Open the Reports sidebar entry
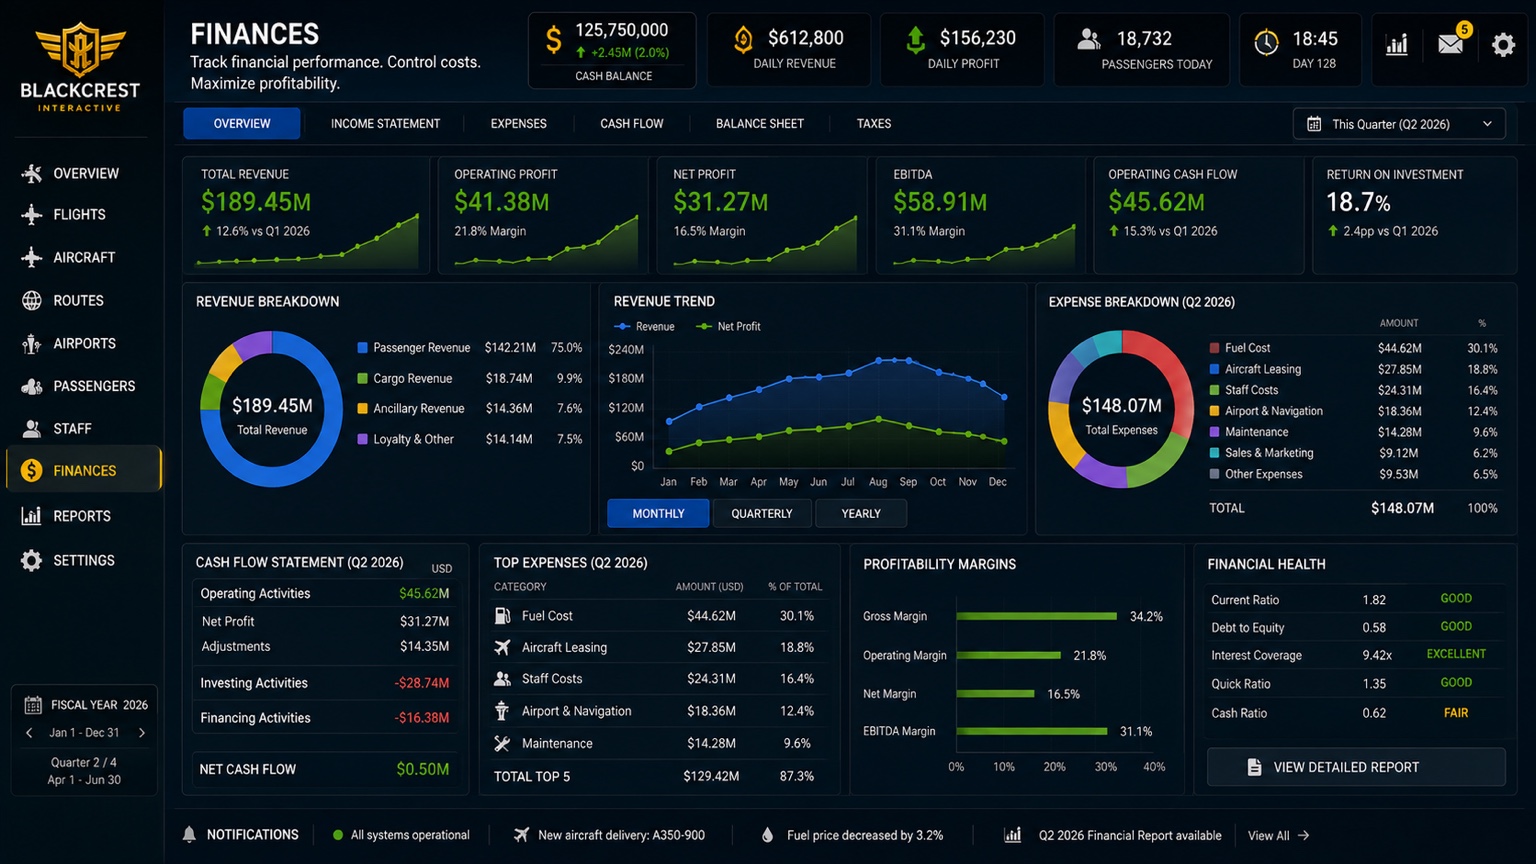Image resolution: width=1536 pixels, height=864 pixels. (x=80, y=516)
